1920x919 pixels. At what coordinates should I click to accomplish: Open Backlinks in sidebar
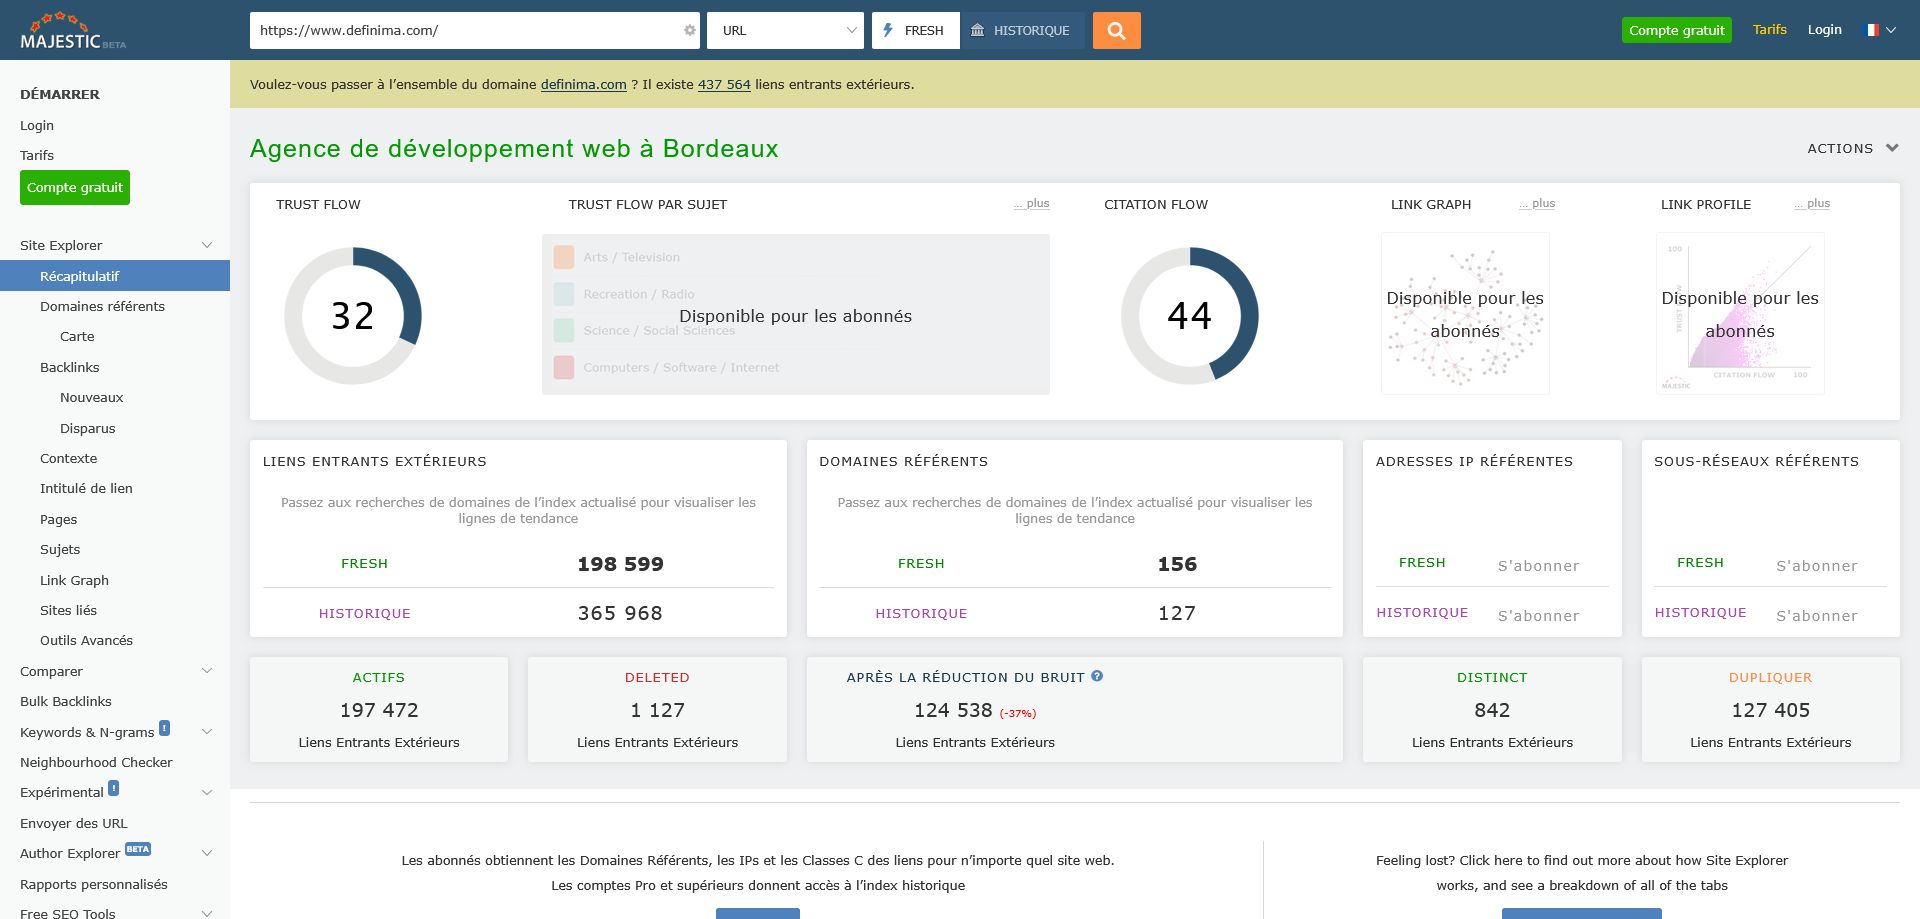pyautogui.click(x=70, y=367)
